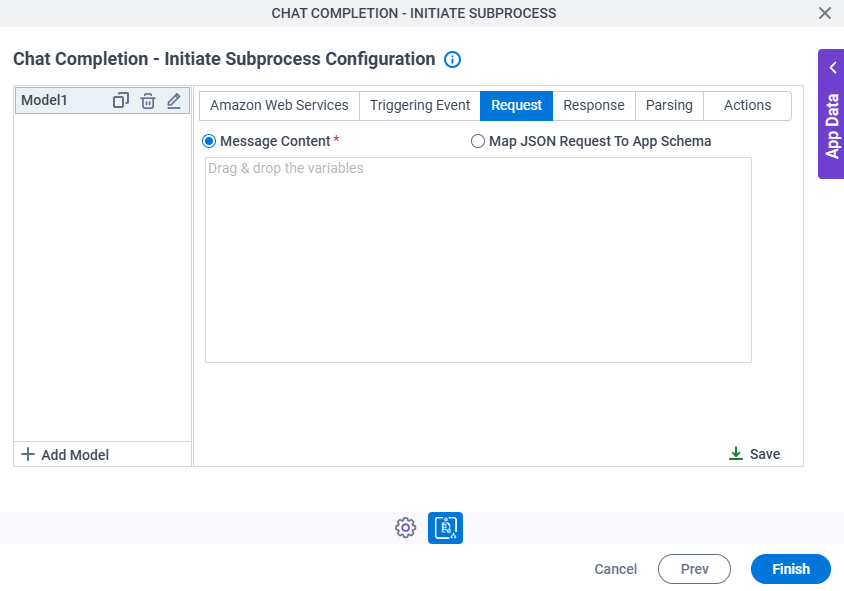844x591 pixels.
Task: Copy the Model1 entry
Action: pyautogui.click(x=121, y=101)
